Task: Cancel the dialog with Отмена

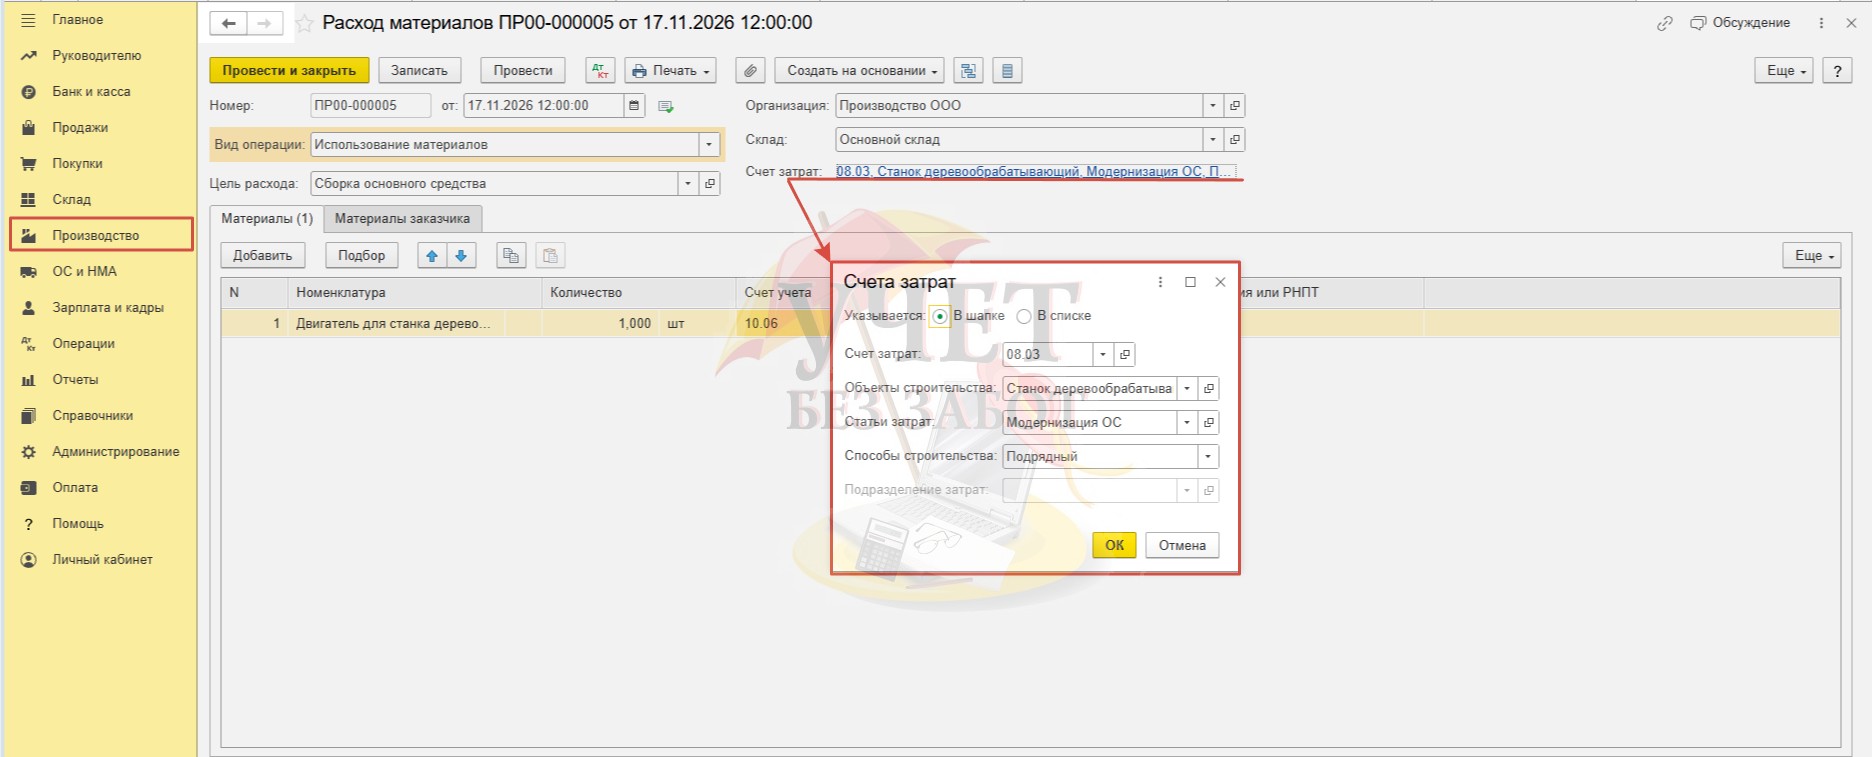Action: click(x=1182, y=545)
